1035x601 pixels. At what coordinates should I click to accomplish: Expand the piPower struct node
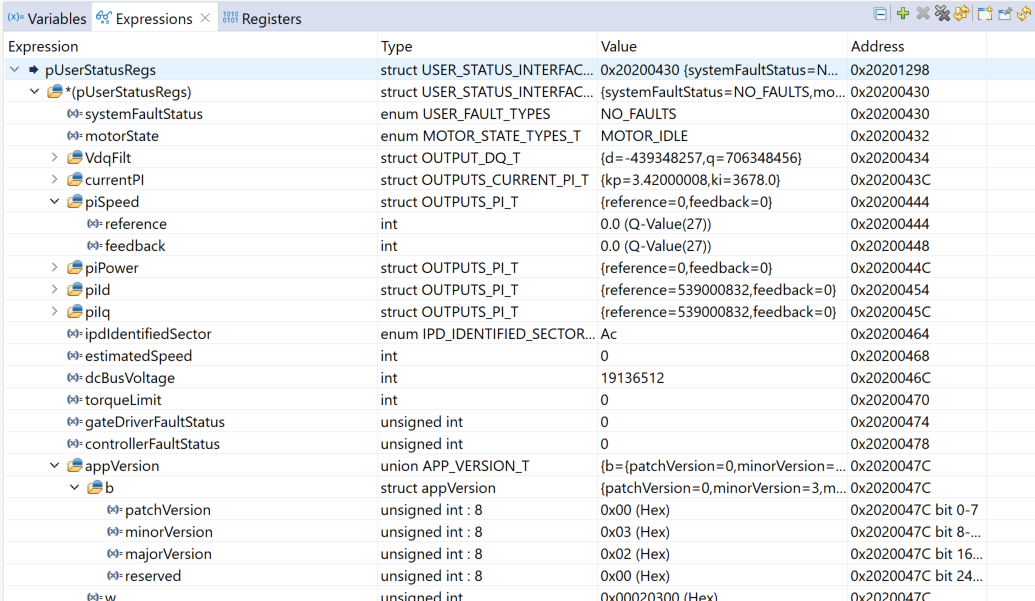pyautogui.click(x=55, y=268)
